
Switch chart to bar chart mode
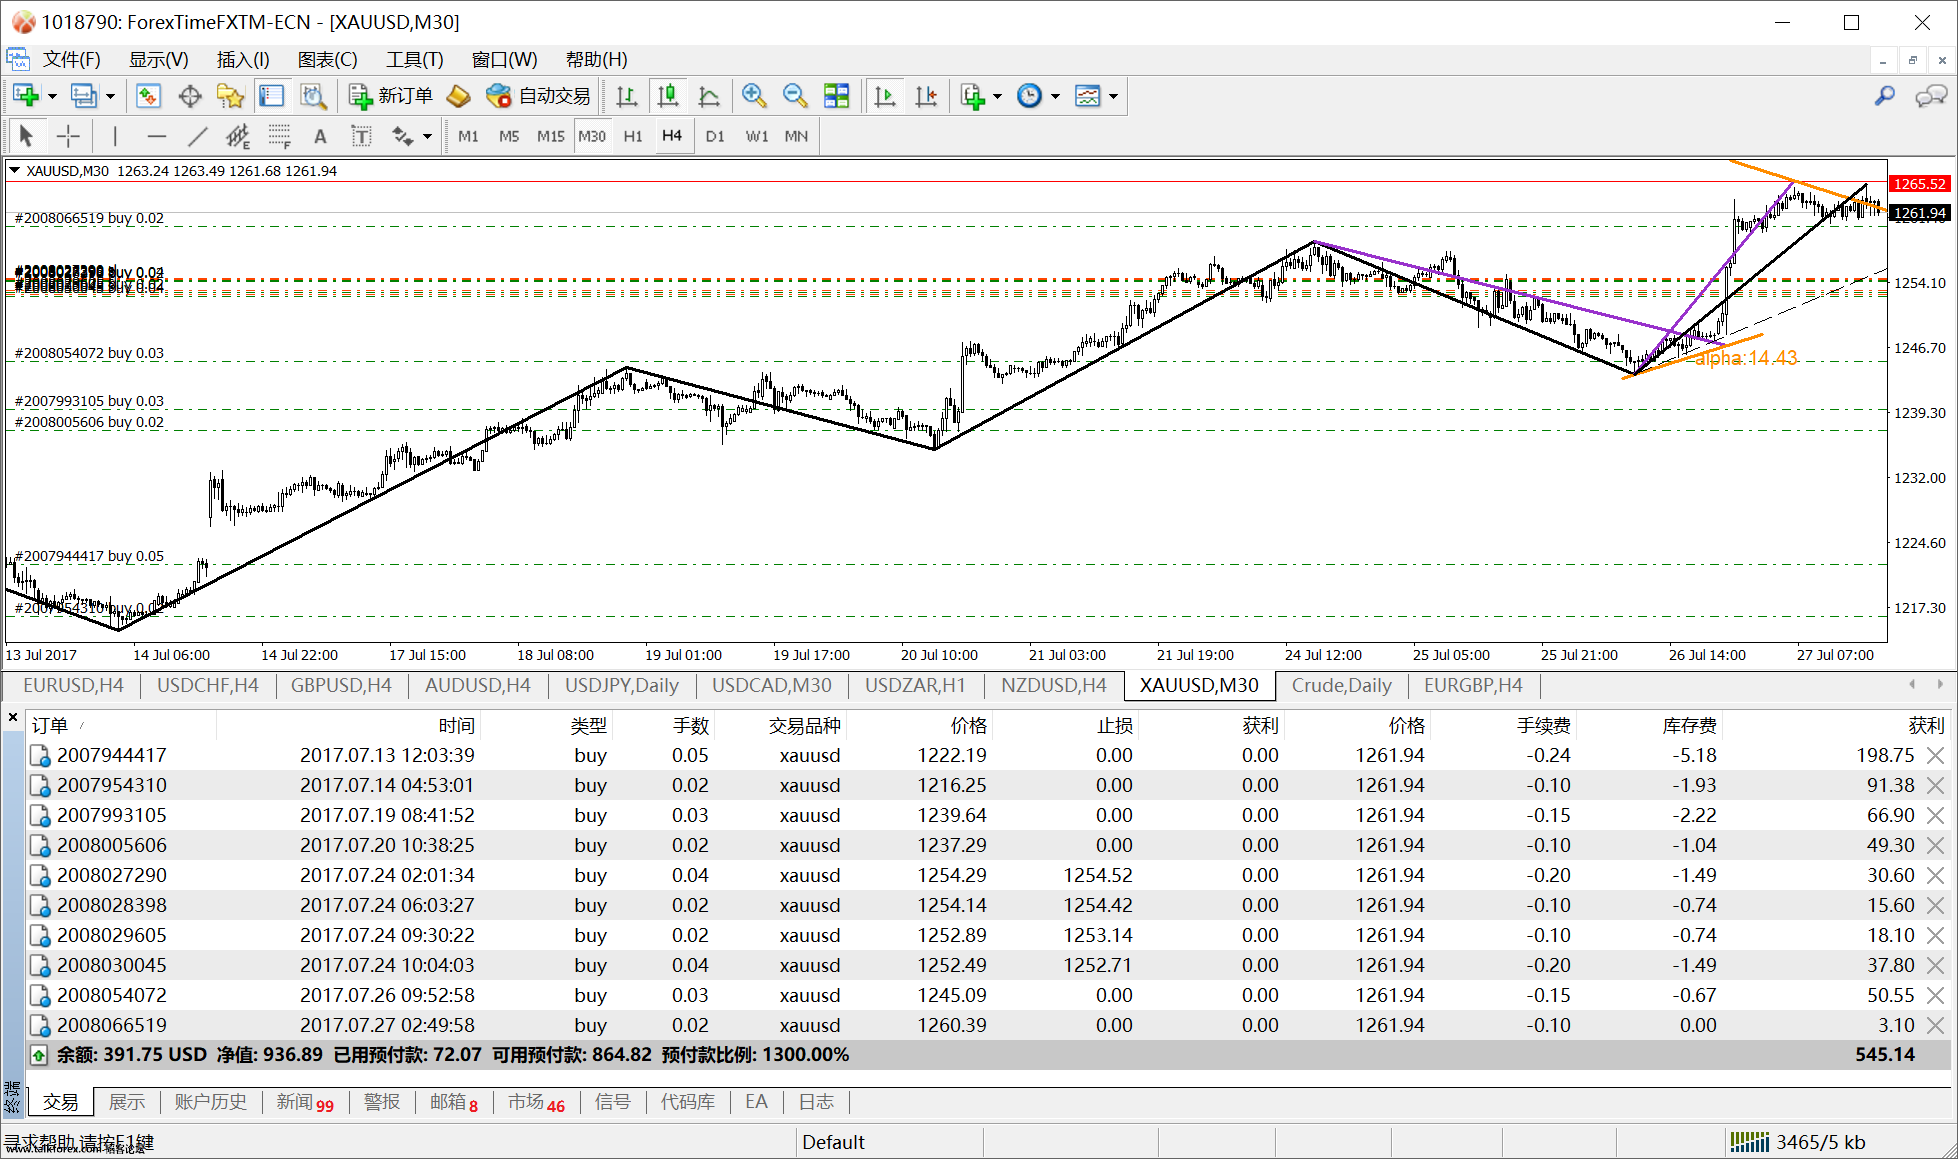(x=627, y=96)
